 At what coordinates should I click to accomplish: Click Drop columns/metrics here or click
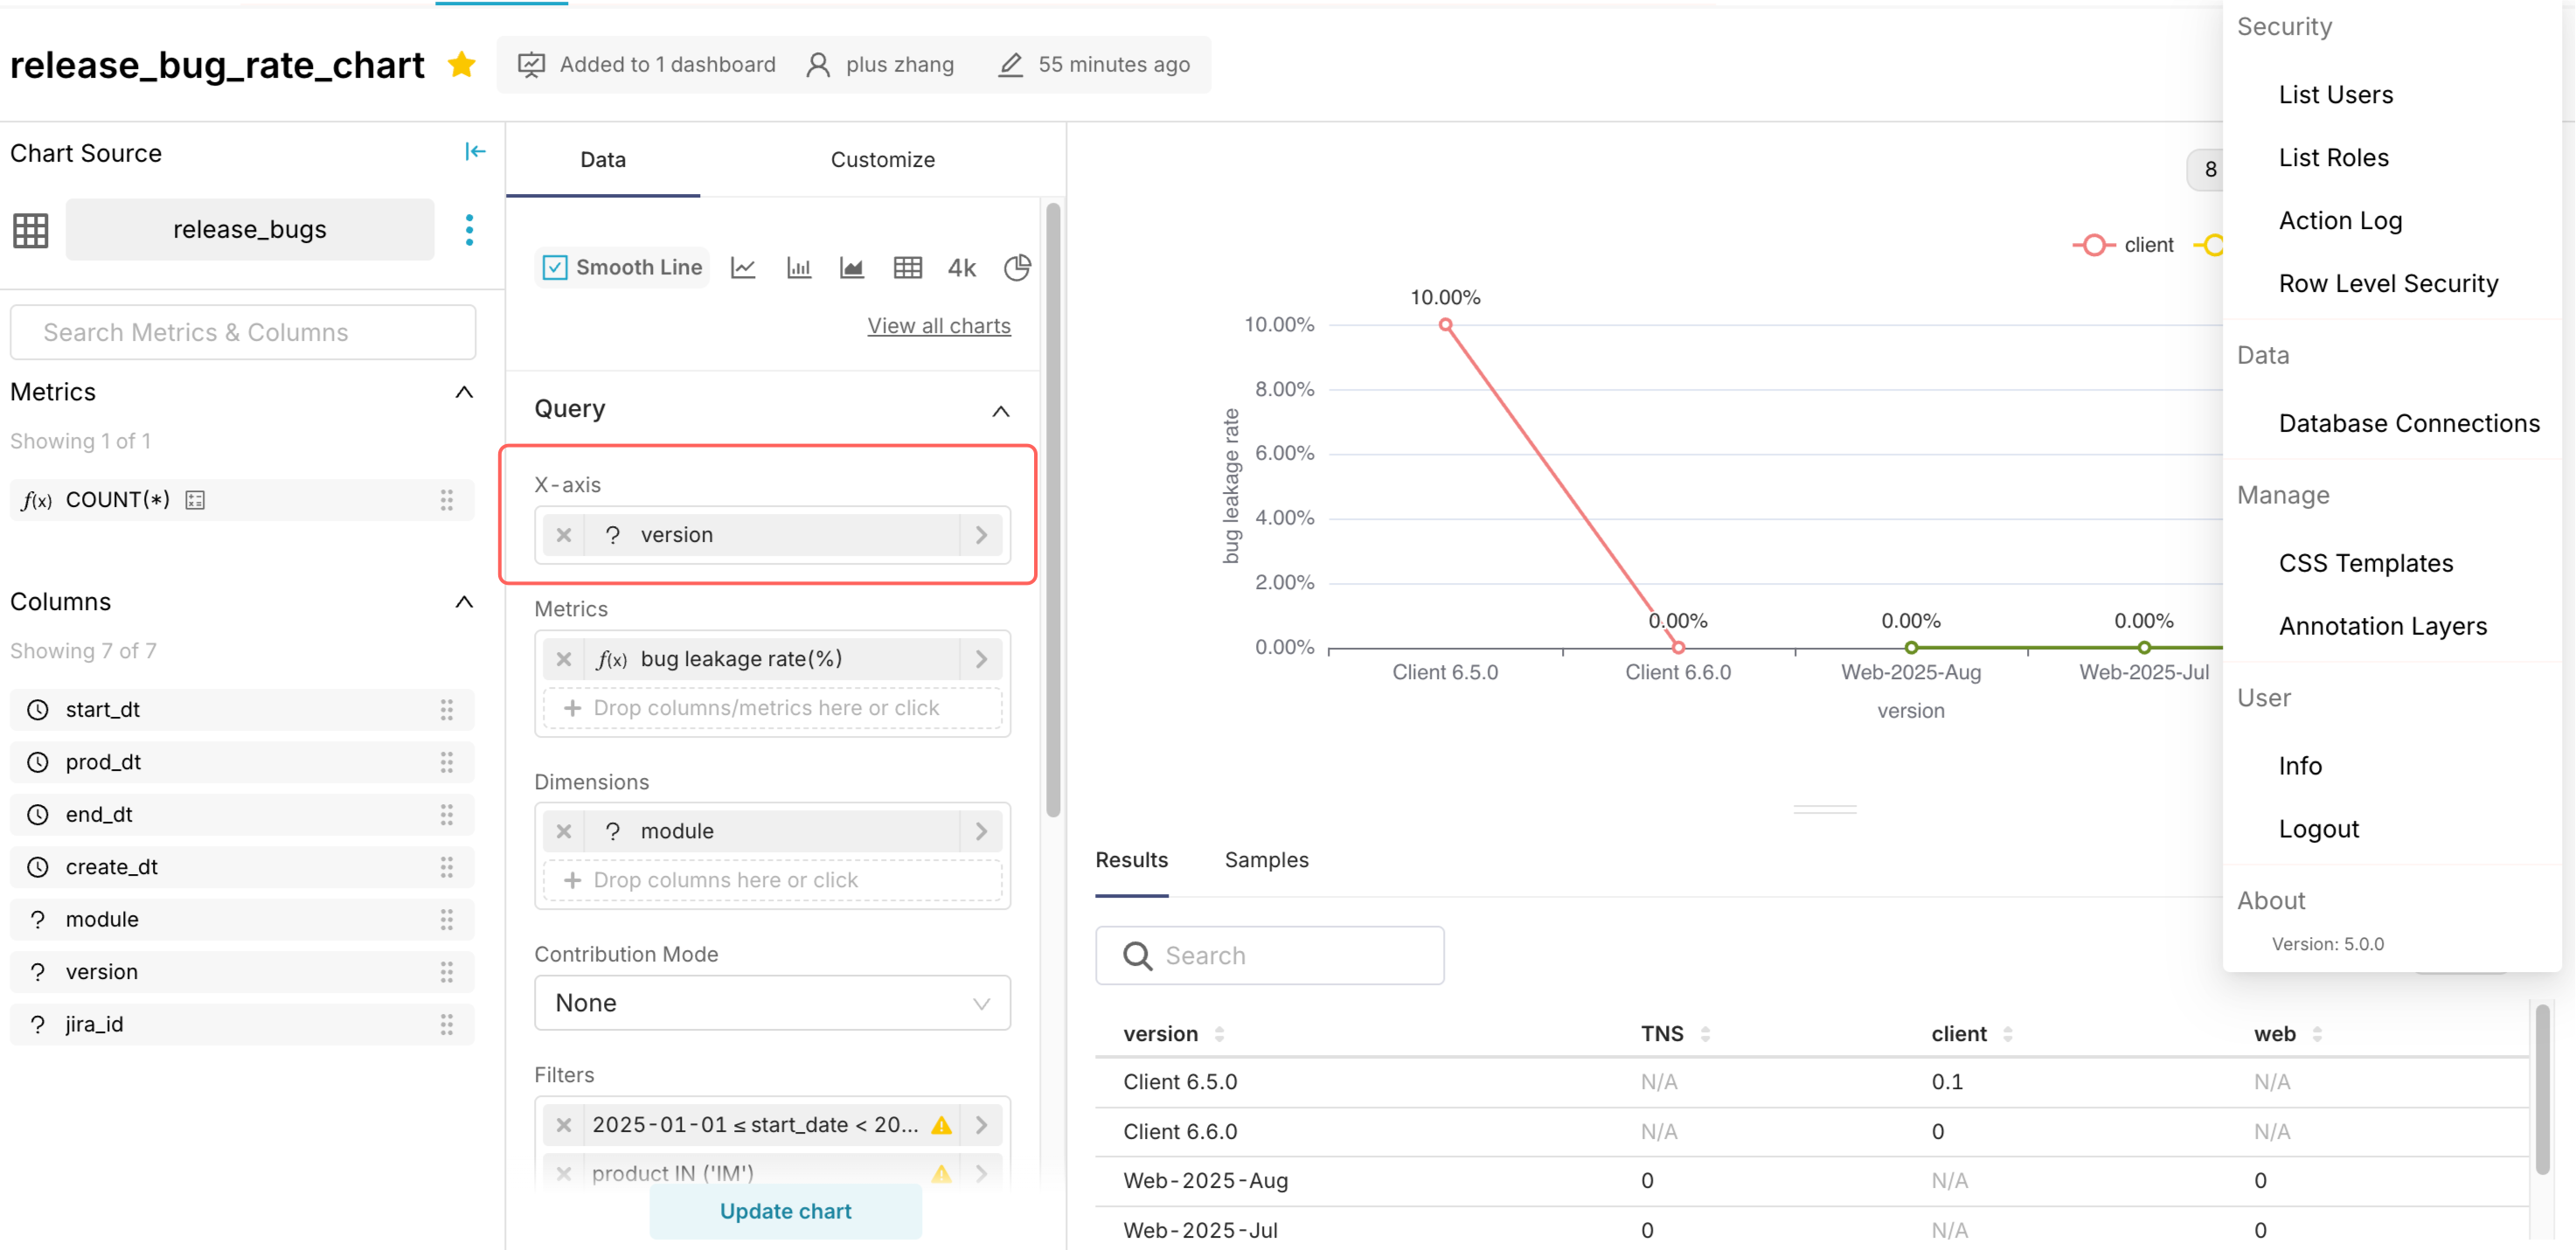pos(772,708)
